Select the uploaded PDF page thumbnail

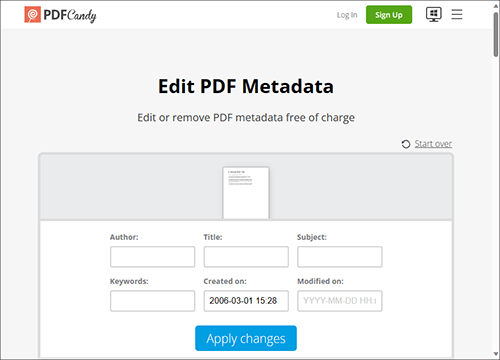246,193
